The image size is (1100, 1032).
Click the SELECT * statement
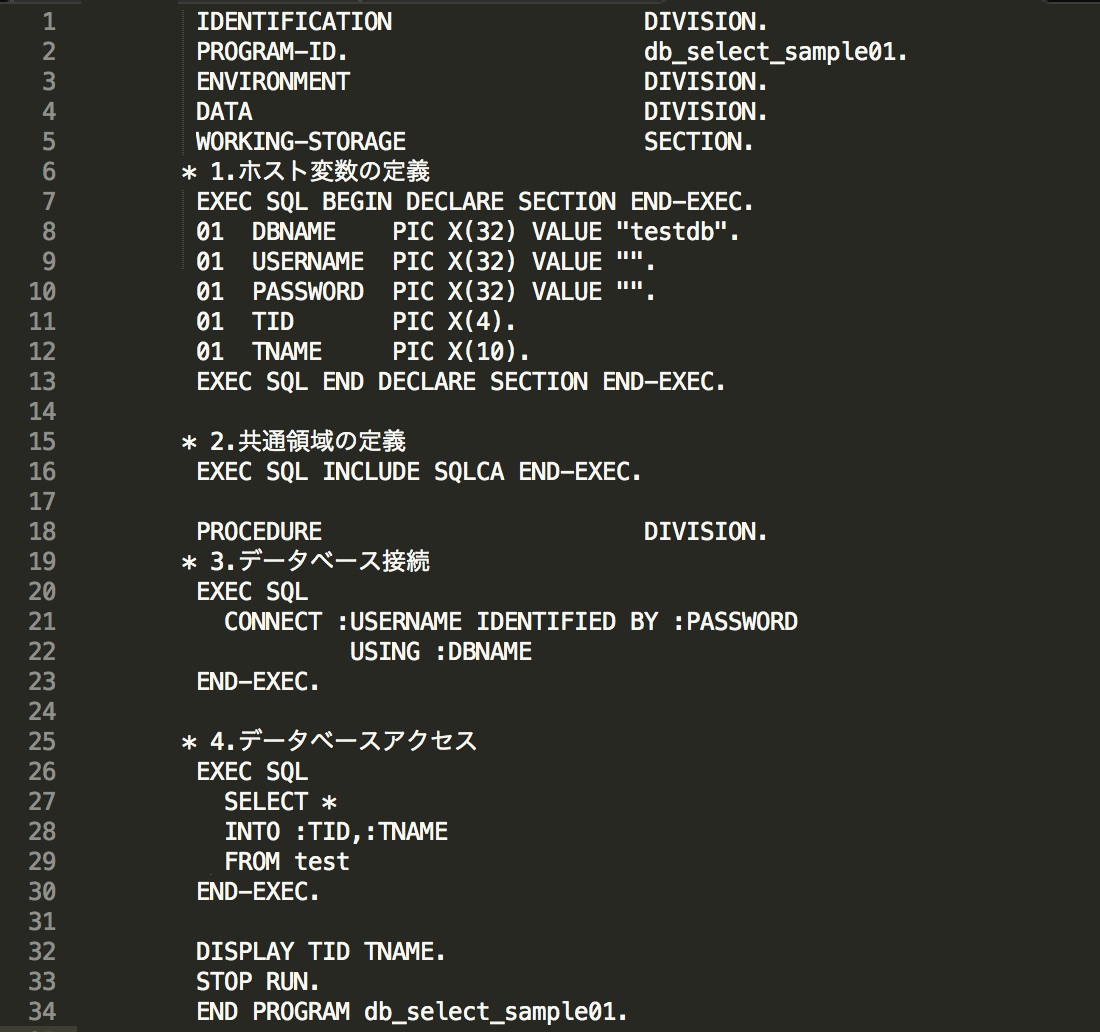click(280, 801)
